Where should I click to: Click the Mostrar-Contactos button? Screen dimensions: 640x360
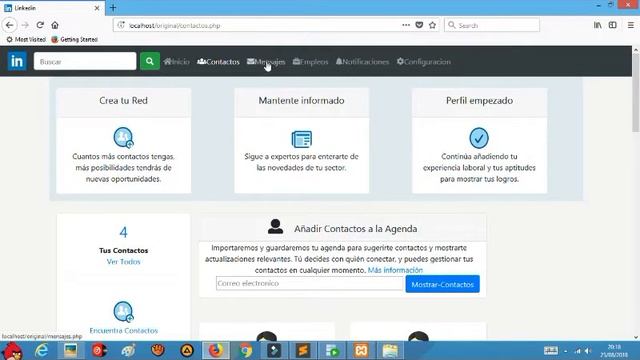[x=442, y=284]
